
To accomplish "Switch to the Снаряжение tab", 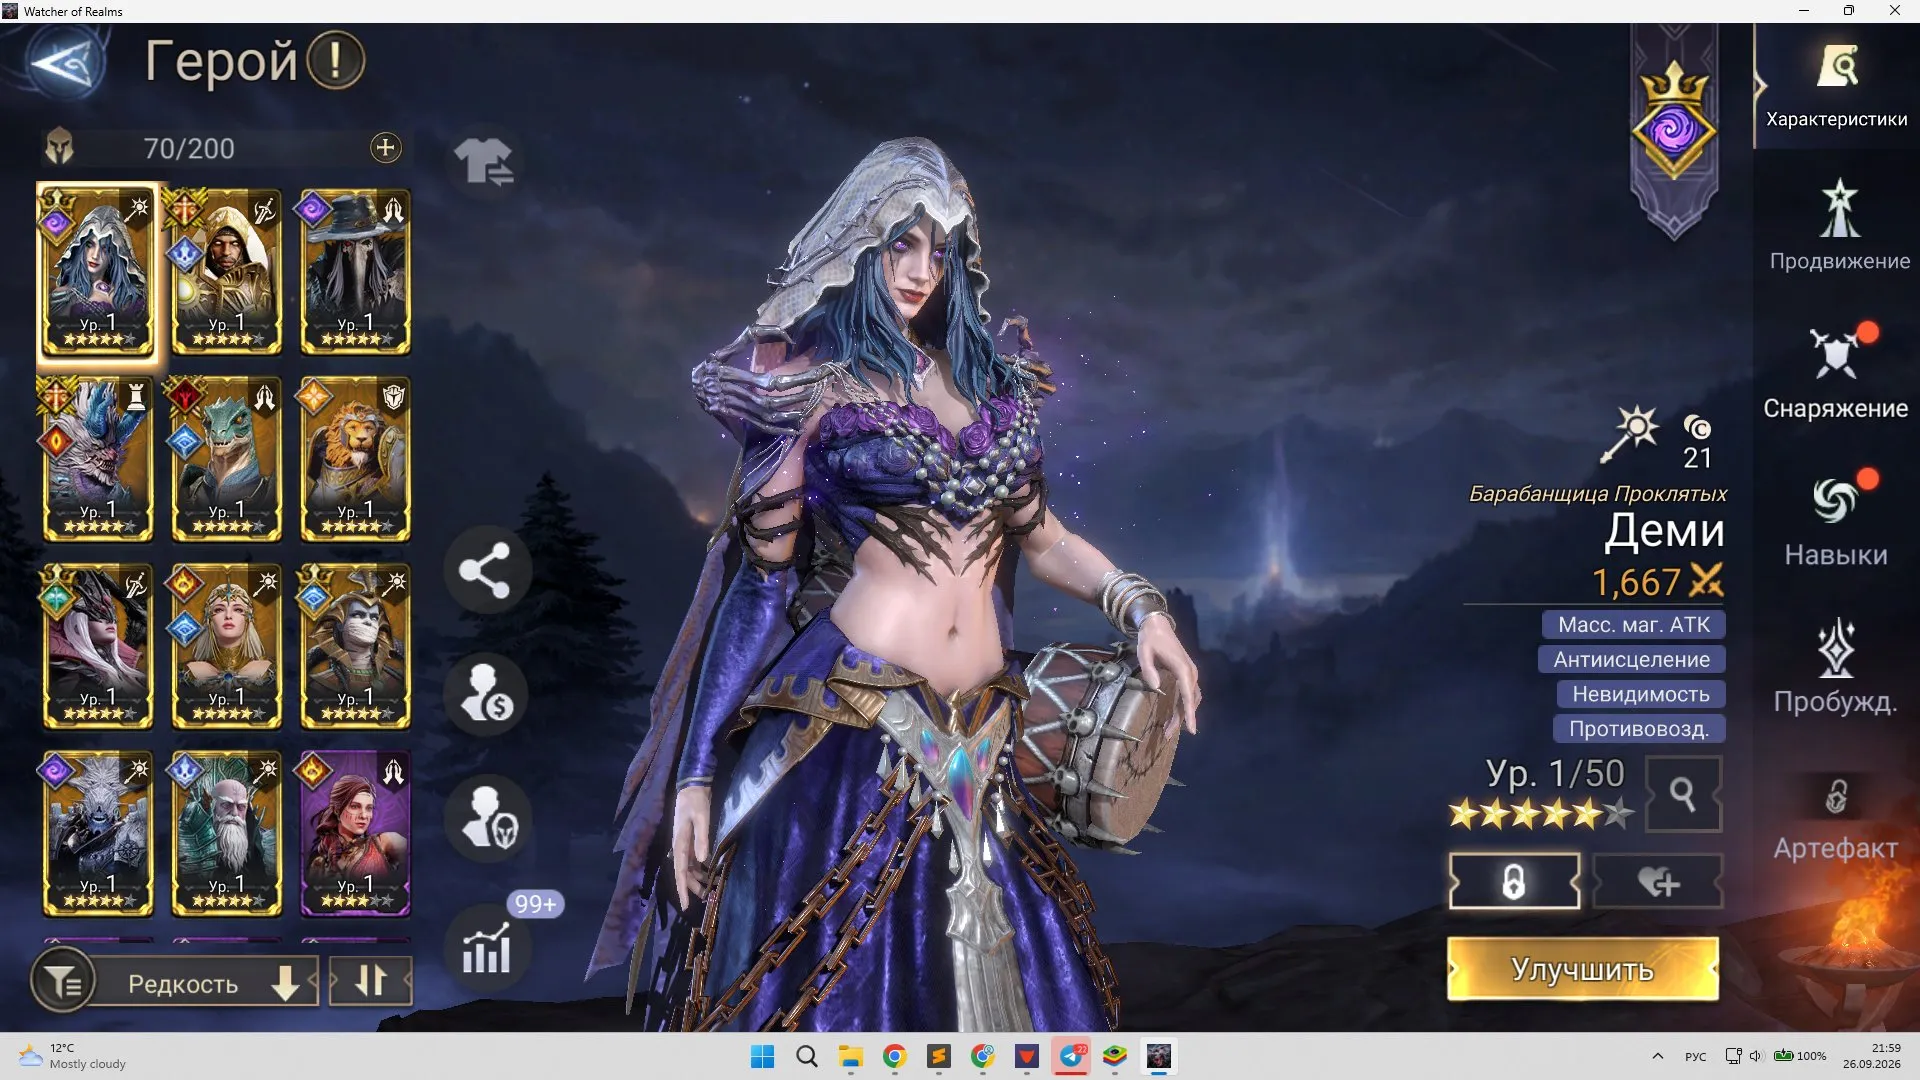I will point(1836,373).
